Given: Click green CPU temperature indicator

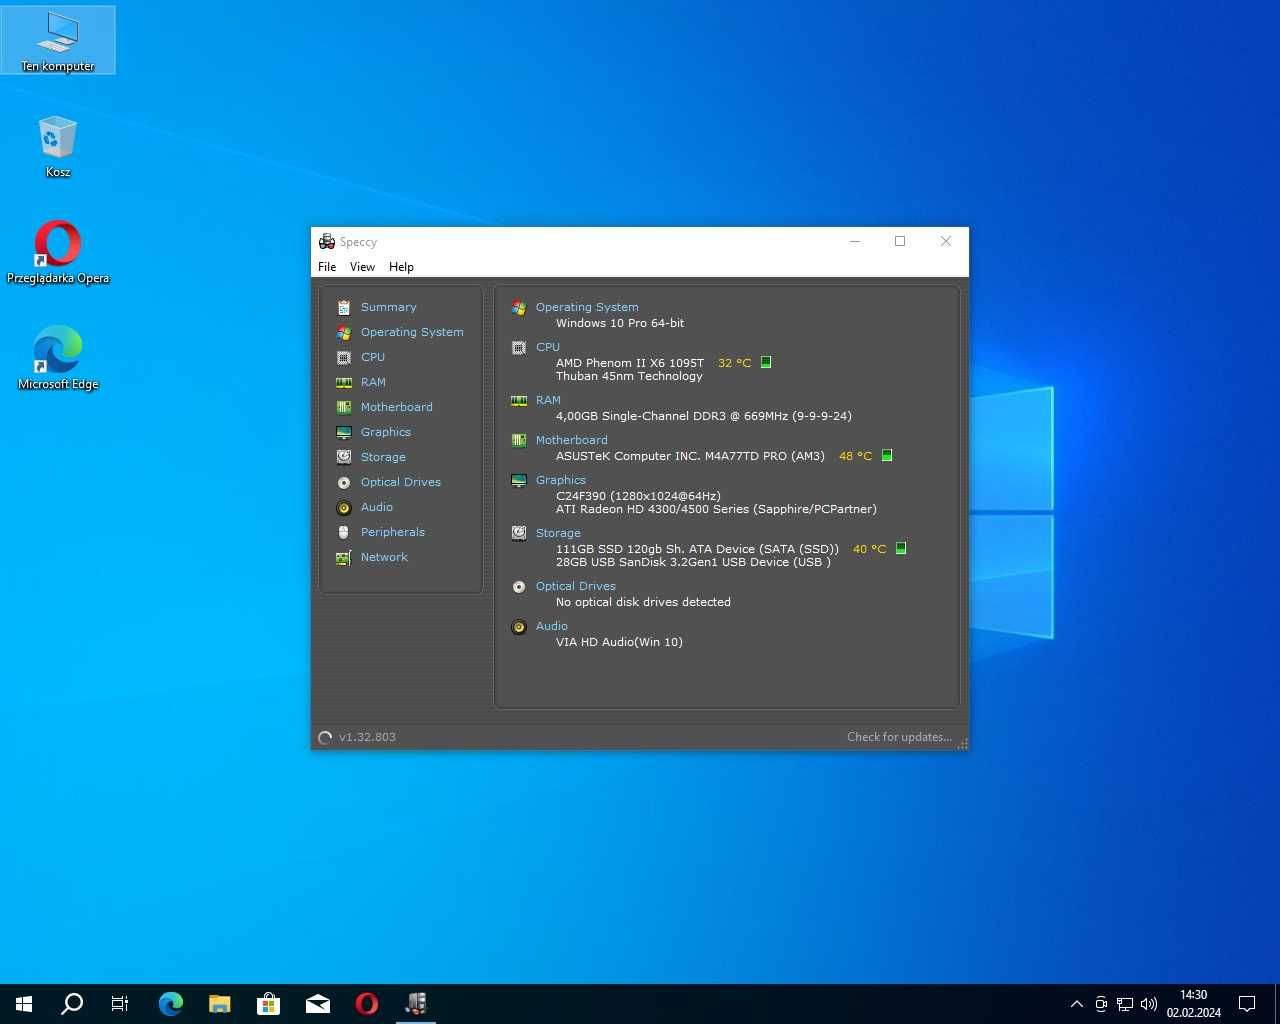Looking at the screenshot, I should 766,362.
